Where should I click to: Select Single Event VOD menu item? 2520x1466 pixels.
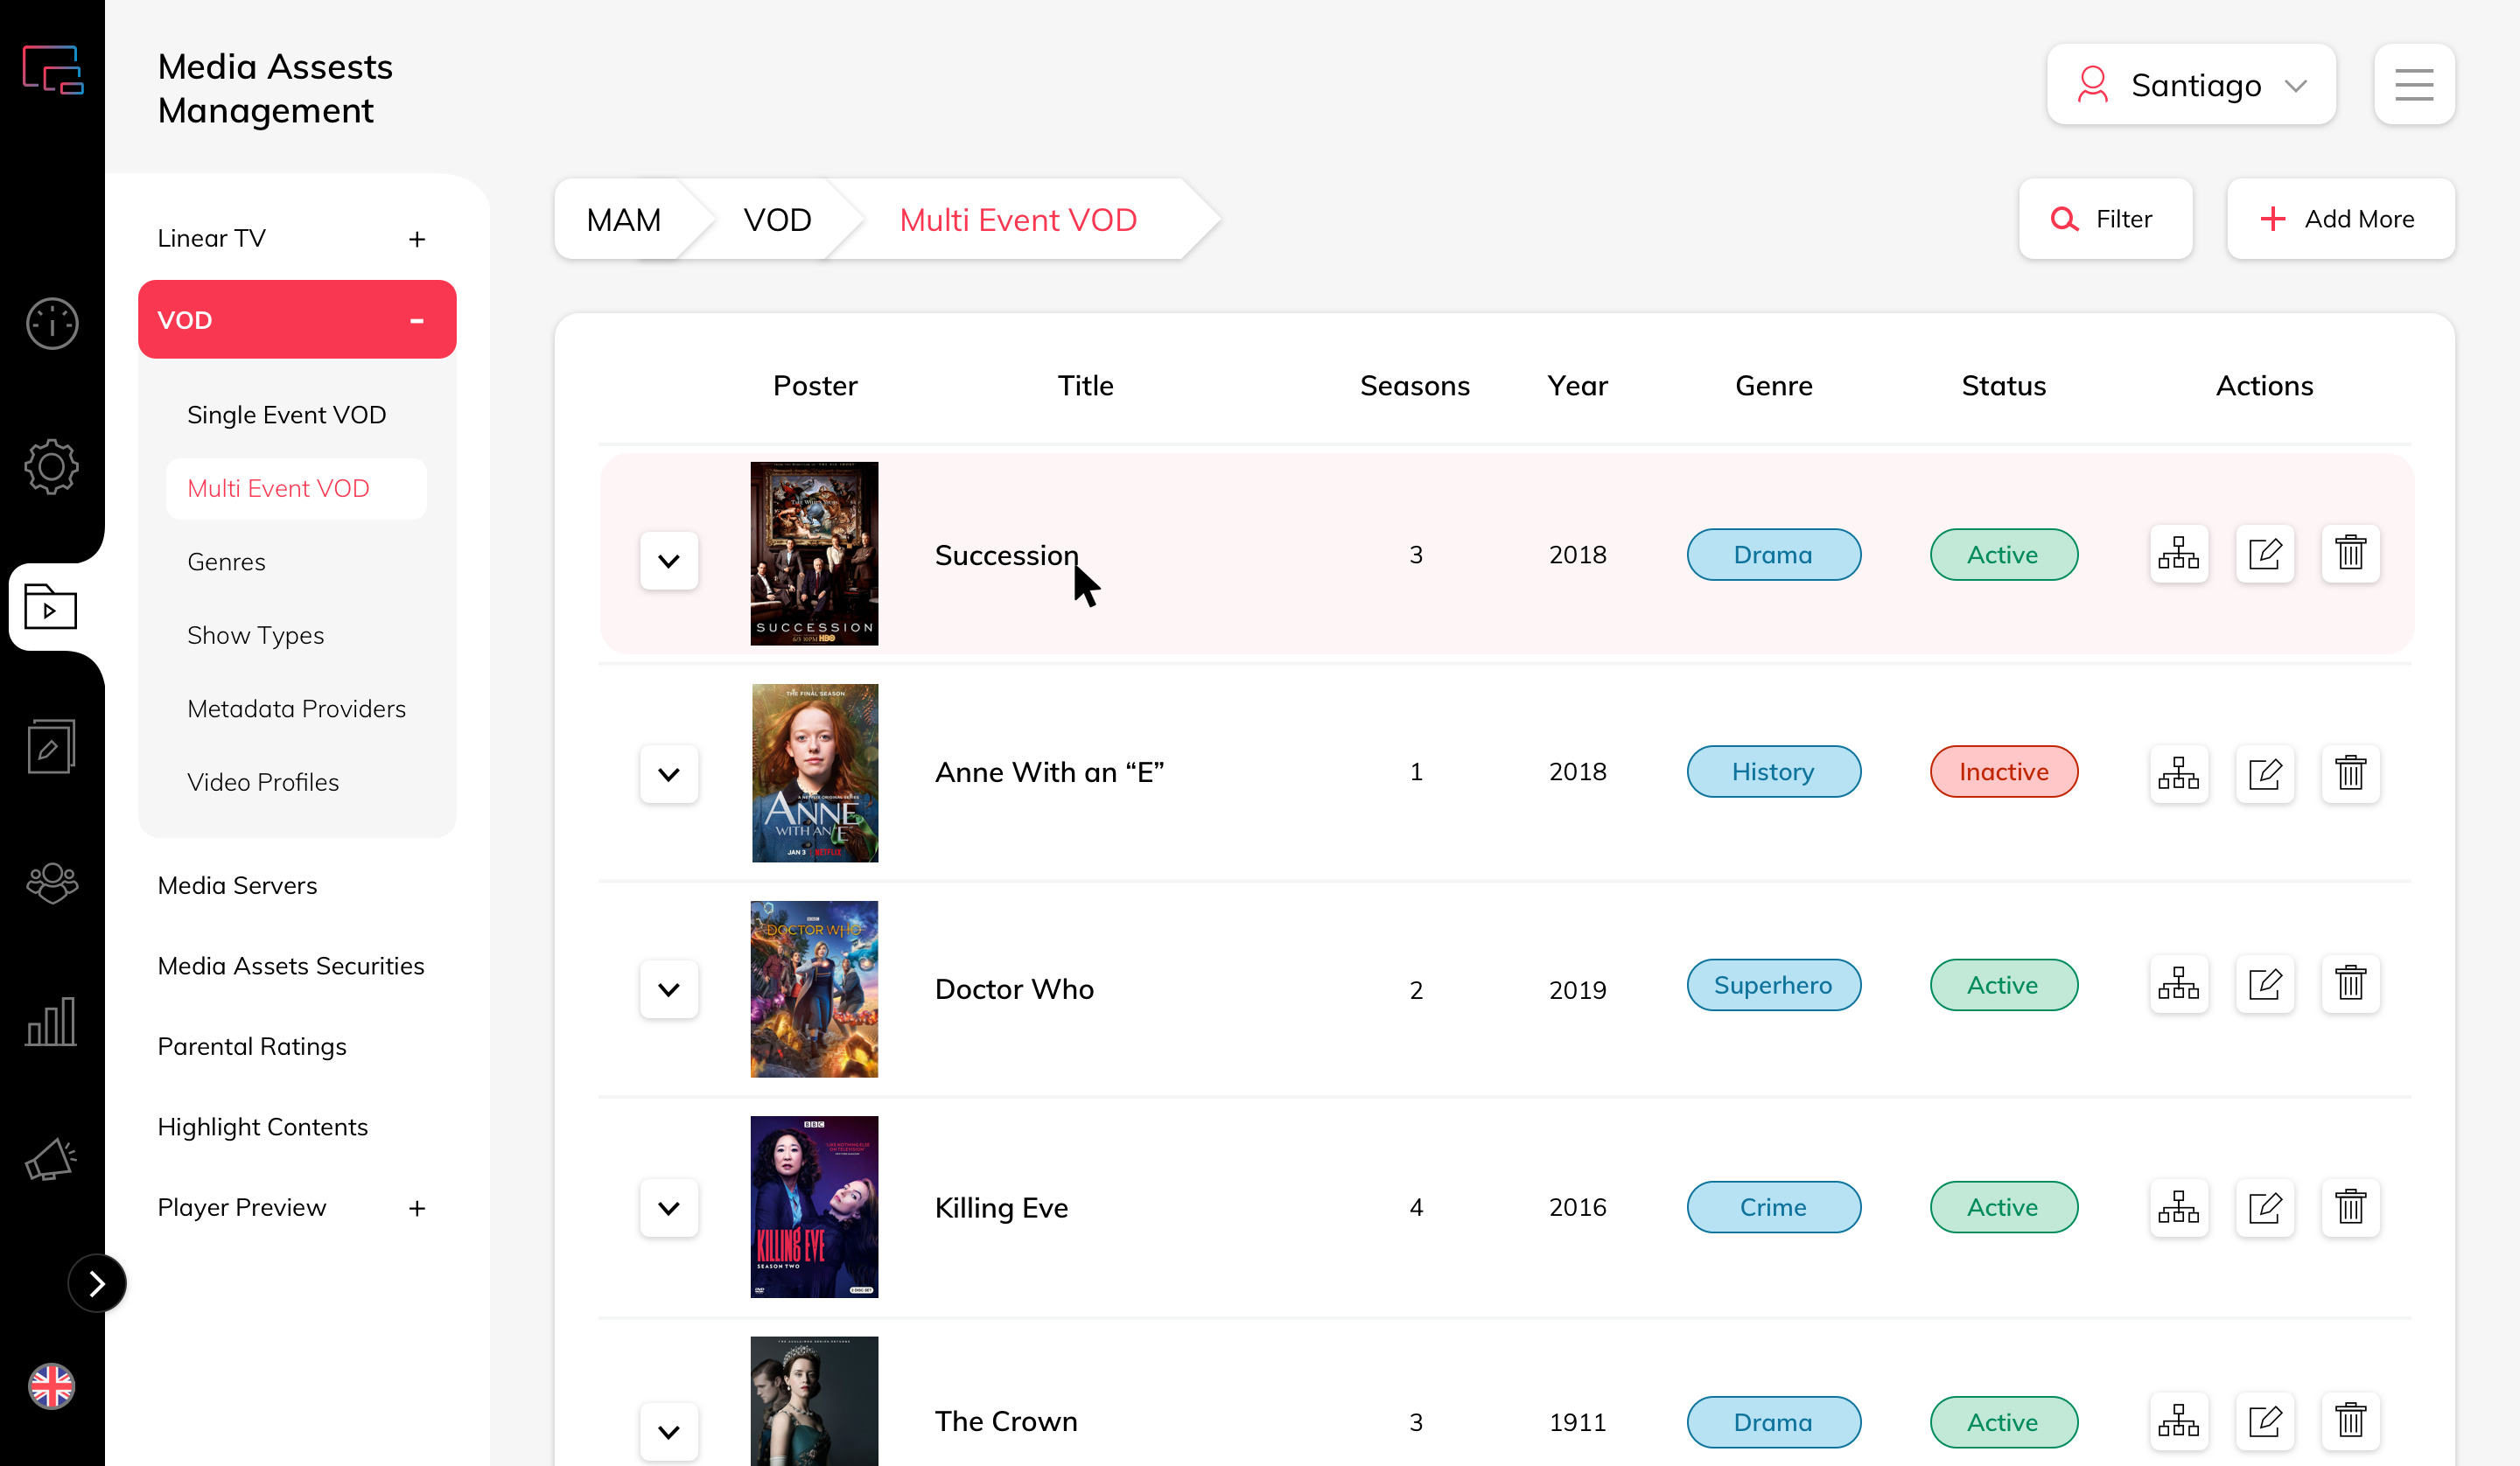pyautogui.click(x=286, y=415)
